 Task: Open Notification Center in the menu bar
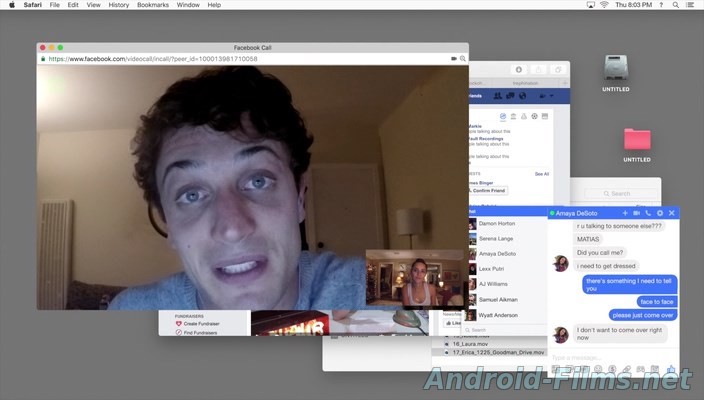(x=690, y=5)
